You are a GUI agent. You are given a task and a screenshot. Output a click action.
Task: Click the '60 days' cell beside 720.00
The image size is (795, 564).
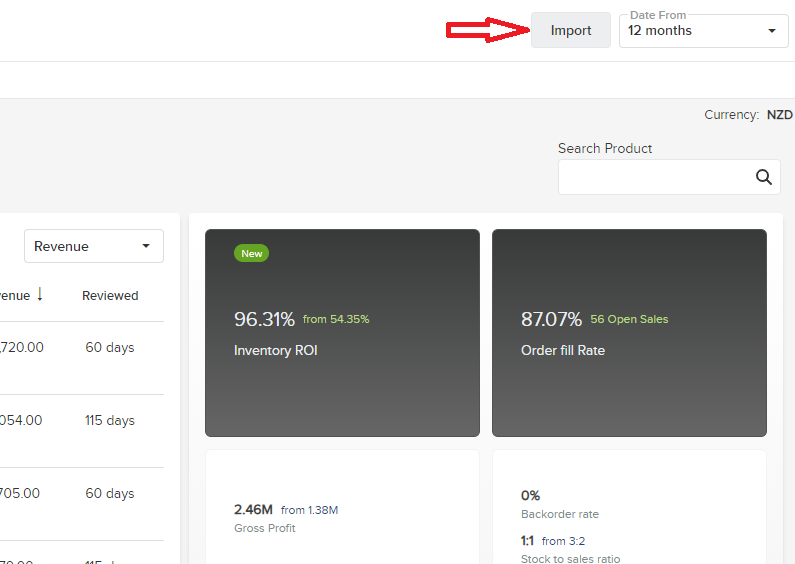pyautogui.click(x=110, y=347)
